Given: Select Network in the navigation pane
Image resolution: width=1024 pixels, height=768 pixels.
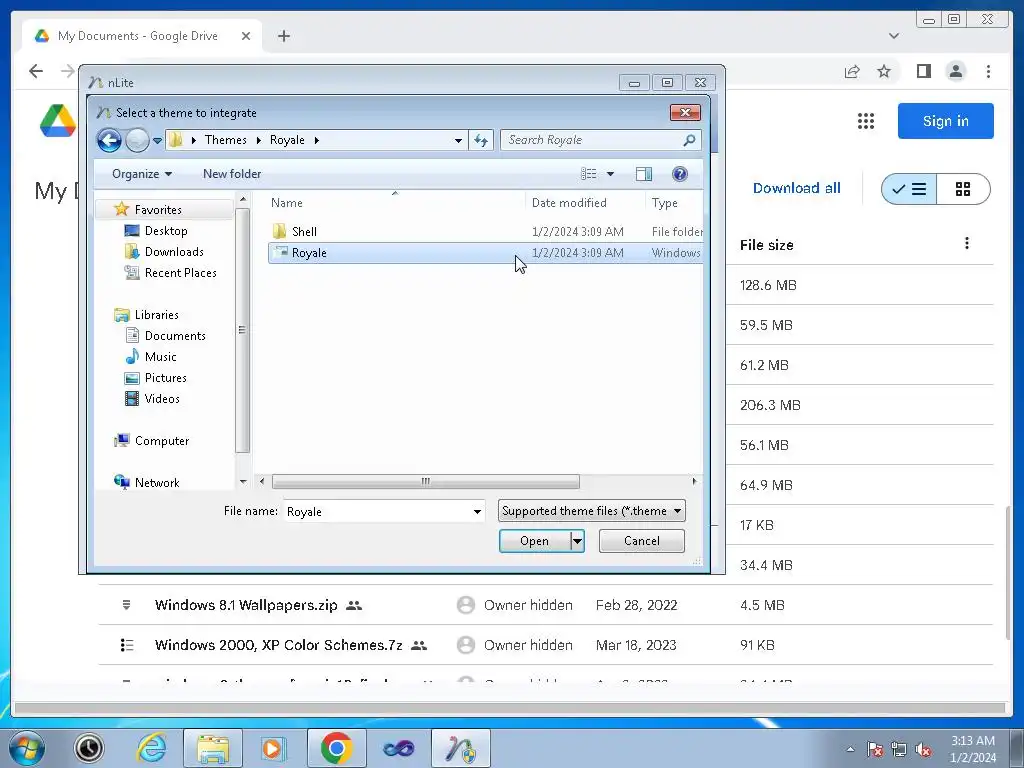Looking at the screenshot, I should click(157, 483).
